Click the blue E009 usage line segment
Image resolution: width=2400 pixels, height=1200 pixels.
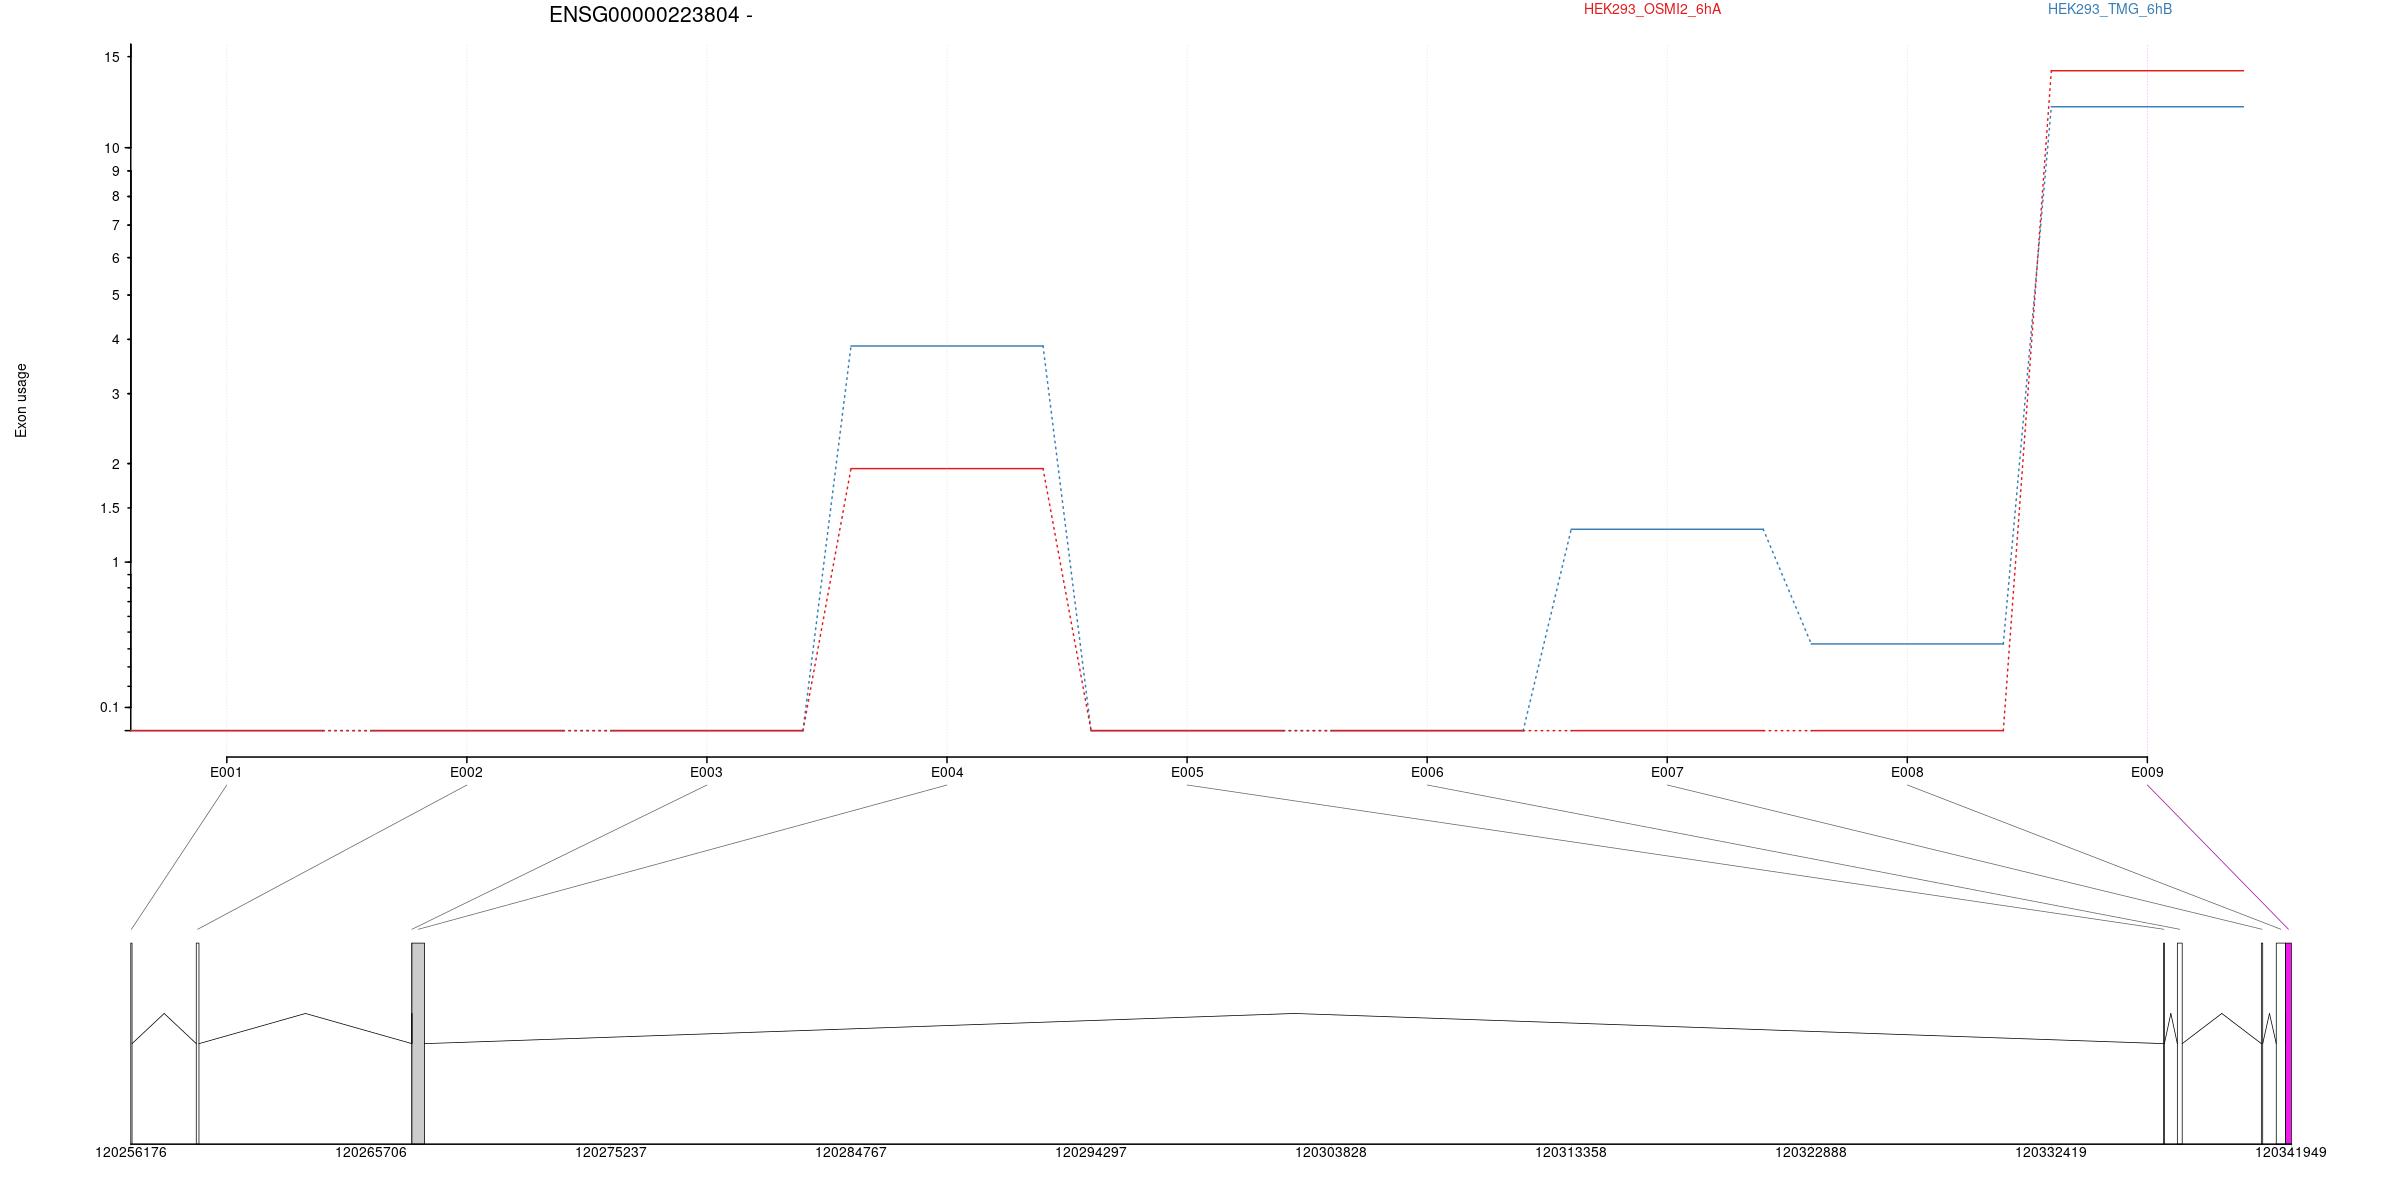pyautogui.click(x=2147, y=107)
